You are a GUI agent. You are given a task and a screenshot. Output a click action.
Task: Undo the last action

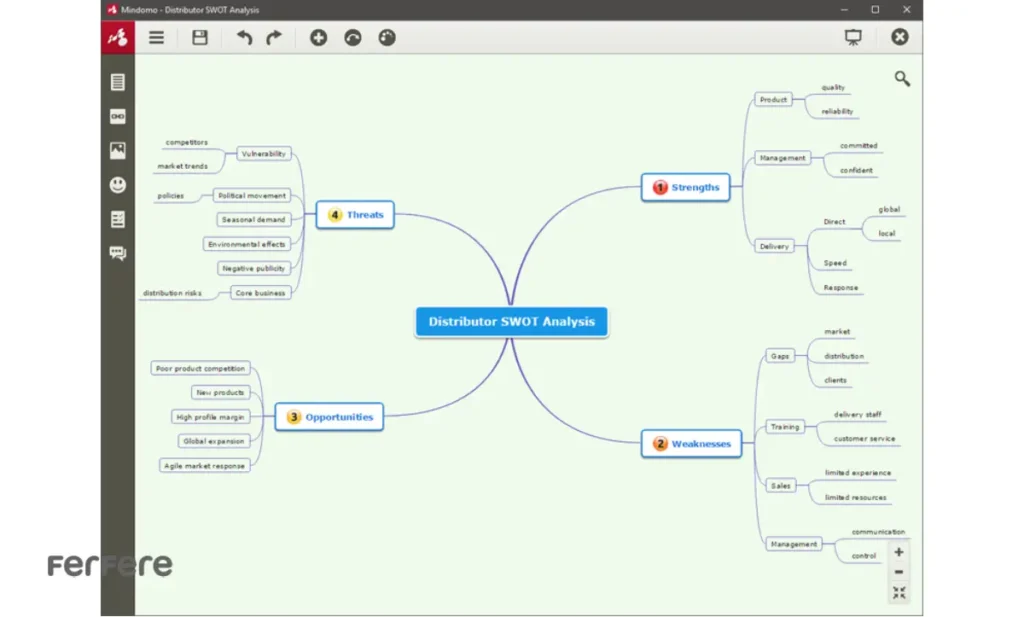click(x=245, y=38)
